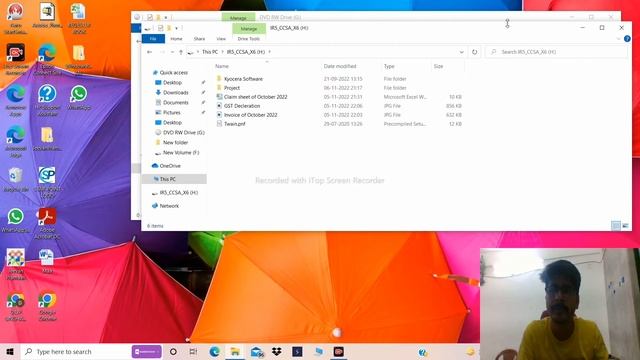Open HP Support Assistant desktop icon
Screen dimensions: 640x360
[47, 100]
